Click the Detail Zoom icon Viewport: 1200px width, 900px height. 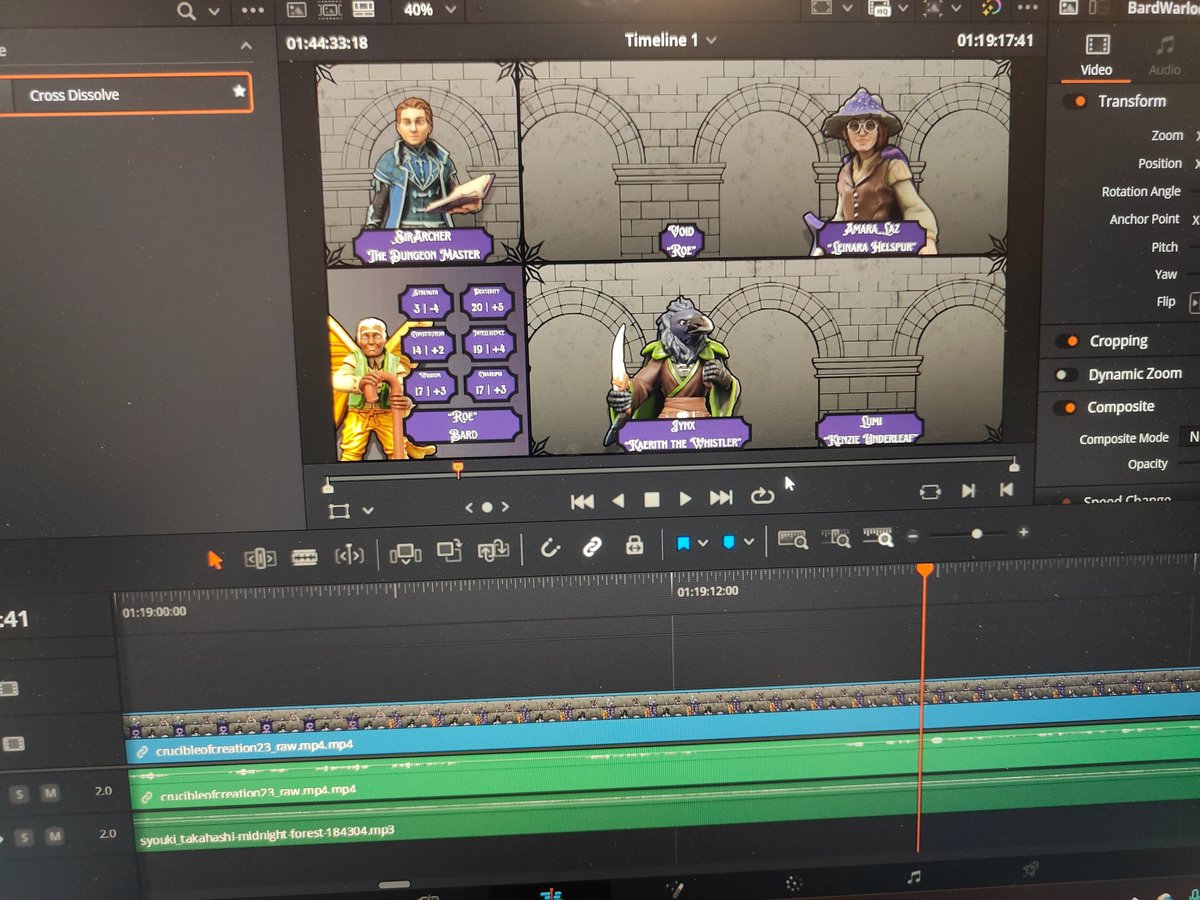click(x=836, y=539)
